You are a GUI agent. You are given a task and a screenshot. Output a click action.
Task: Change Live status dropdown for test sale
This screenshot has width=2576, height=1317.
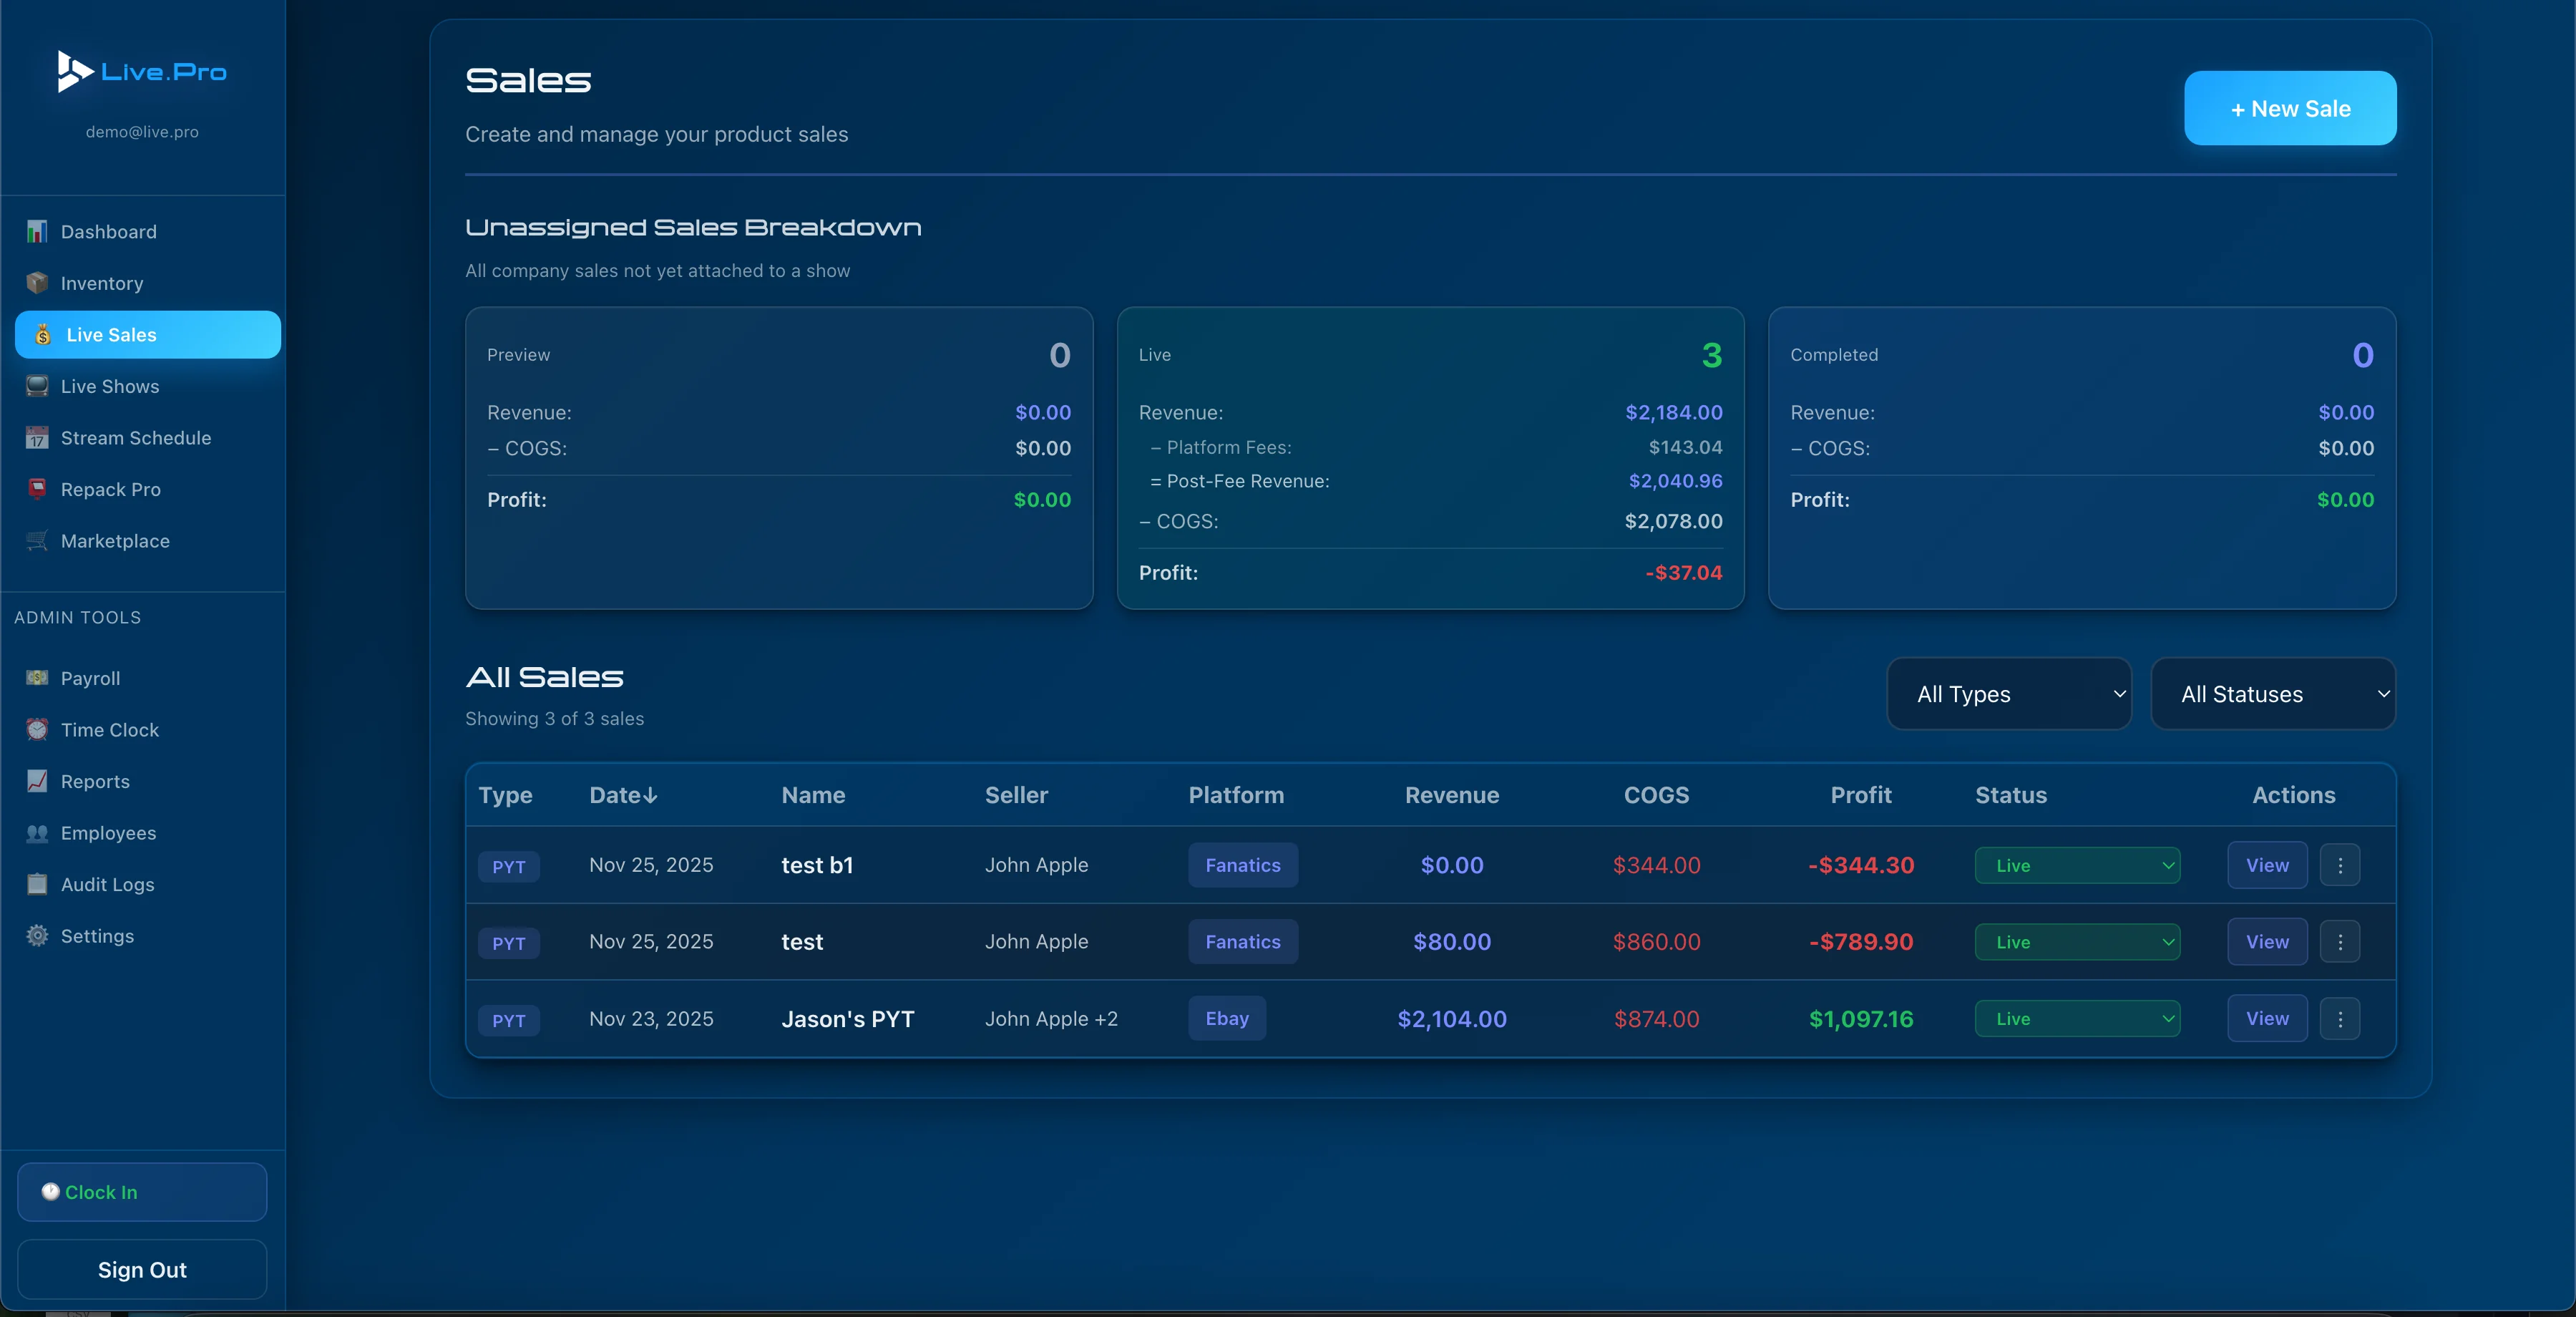(2077, 942)
